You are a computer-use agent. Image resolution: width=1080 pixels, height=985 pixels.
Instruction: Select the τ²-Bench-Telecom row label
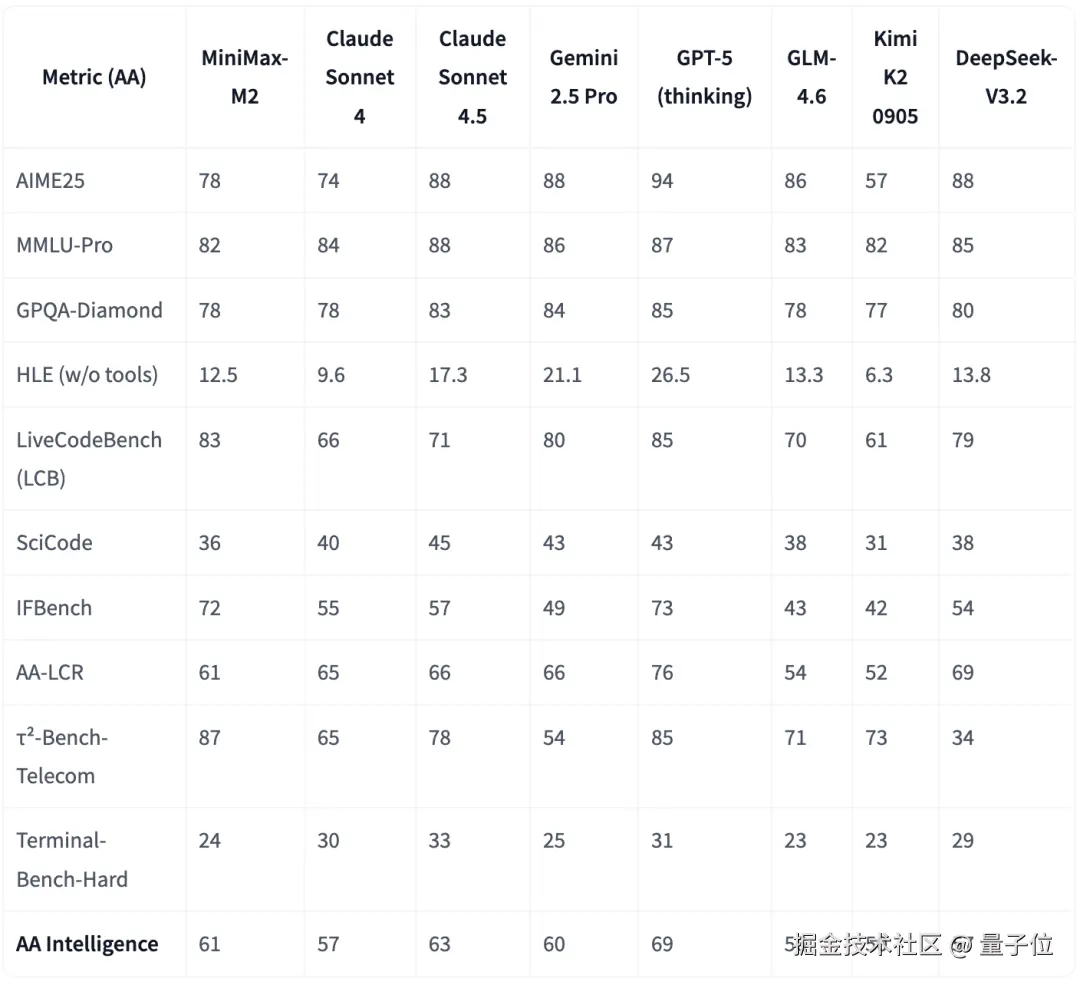62,756
